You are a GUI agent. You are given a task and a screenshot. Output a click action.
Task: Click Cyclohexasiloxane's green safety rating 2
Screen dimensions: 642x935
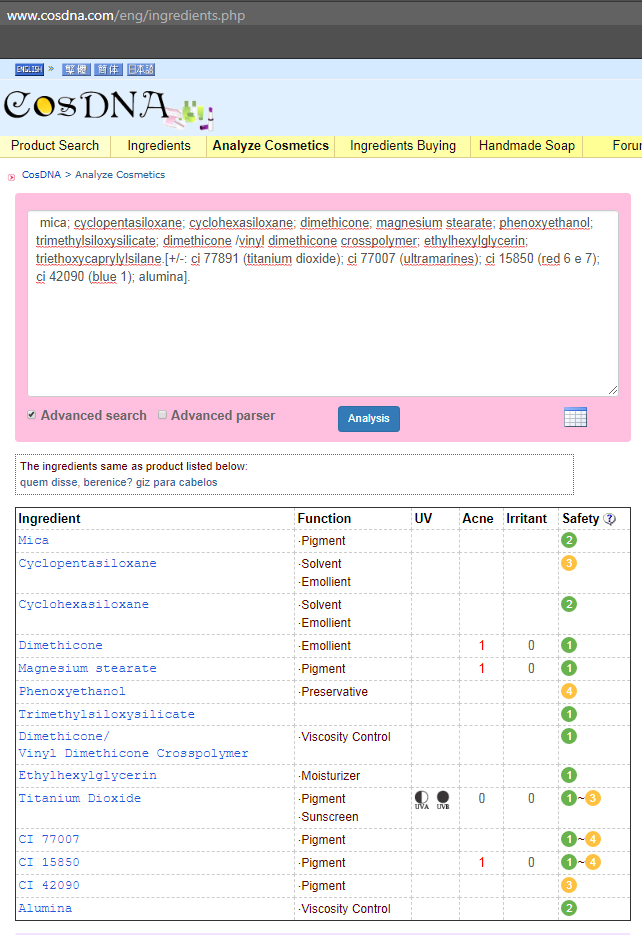click(569, 604)
